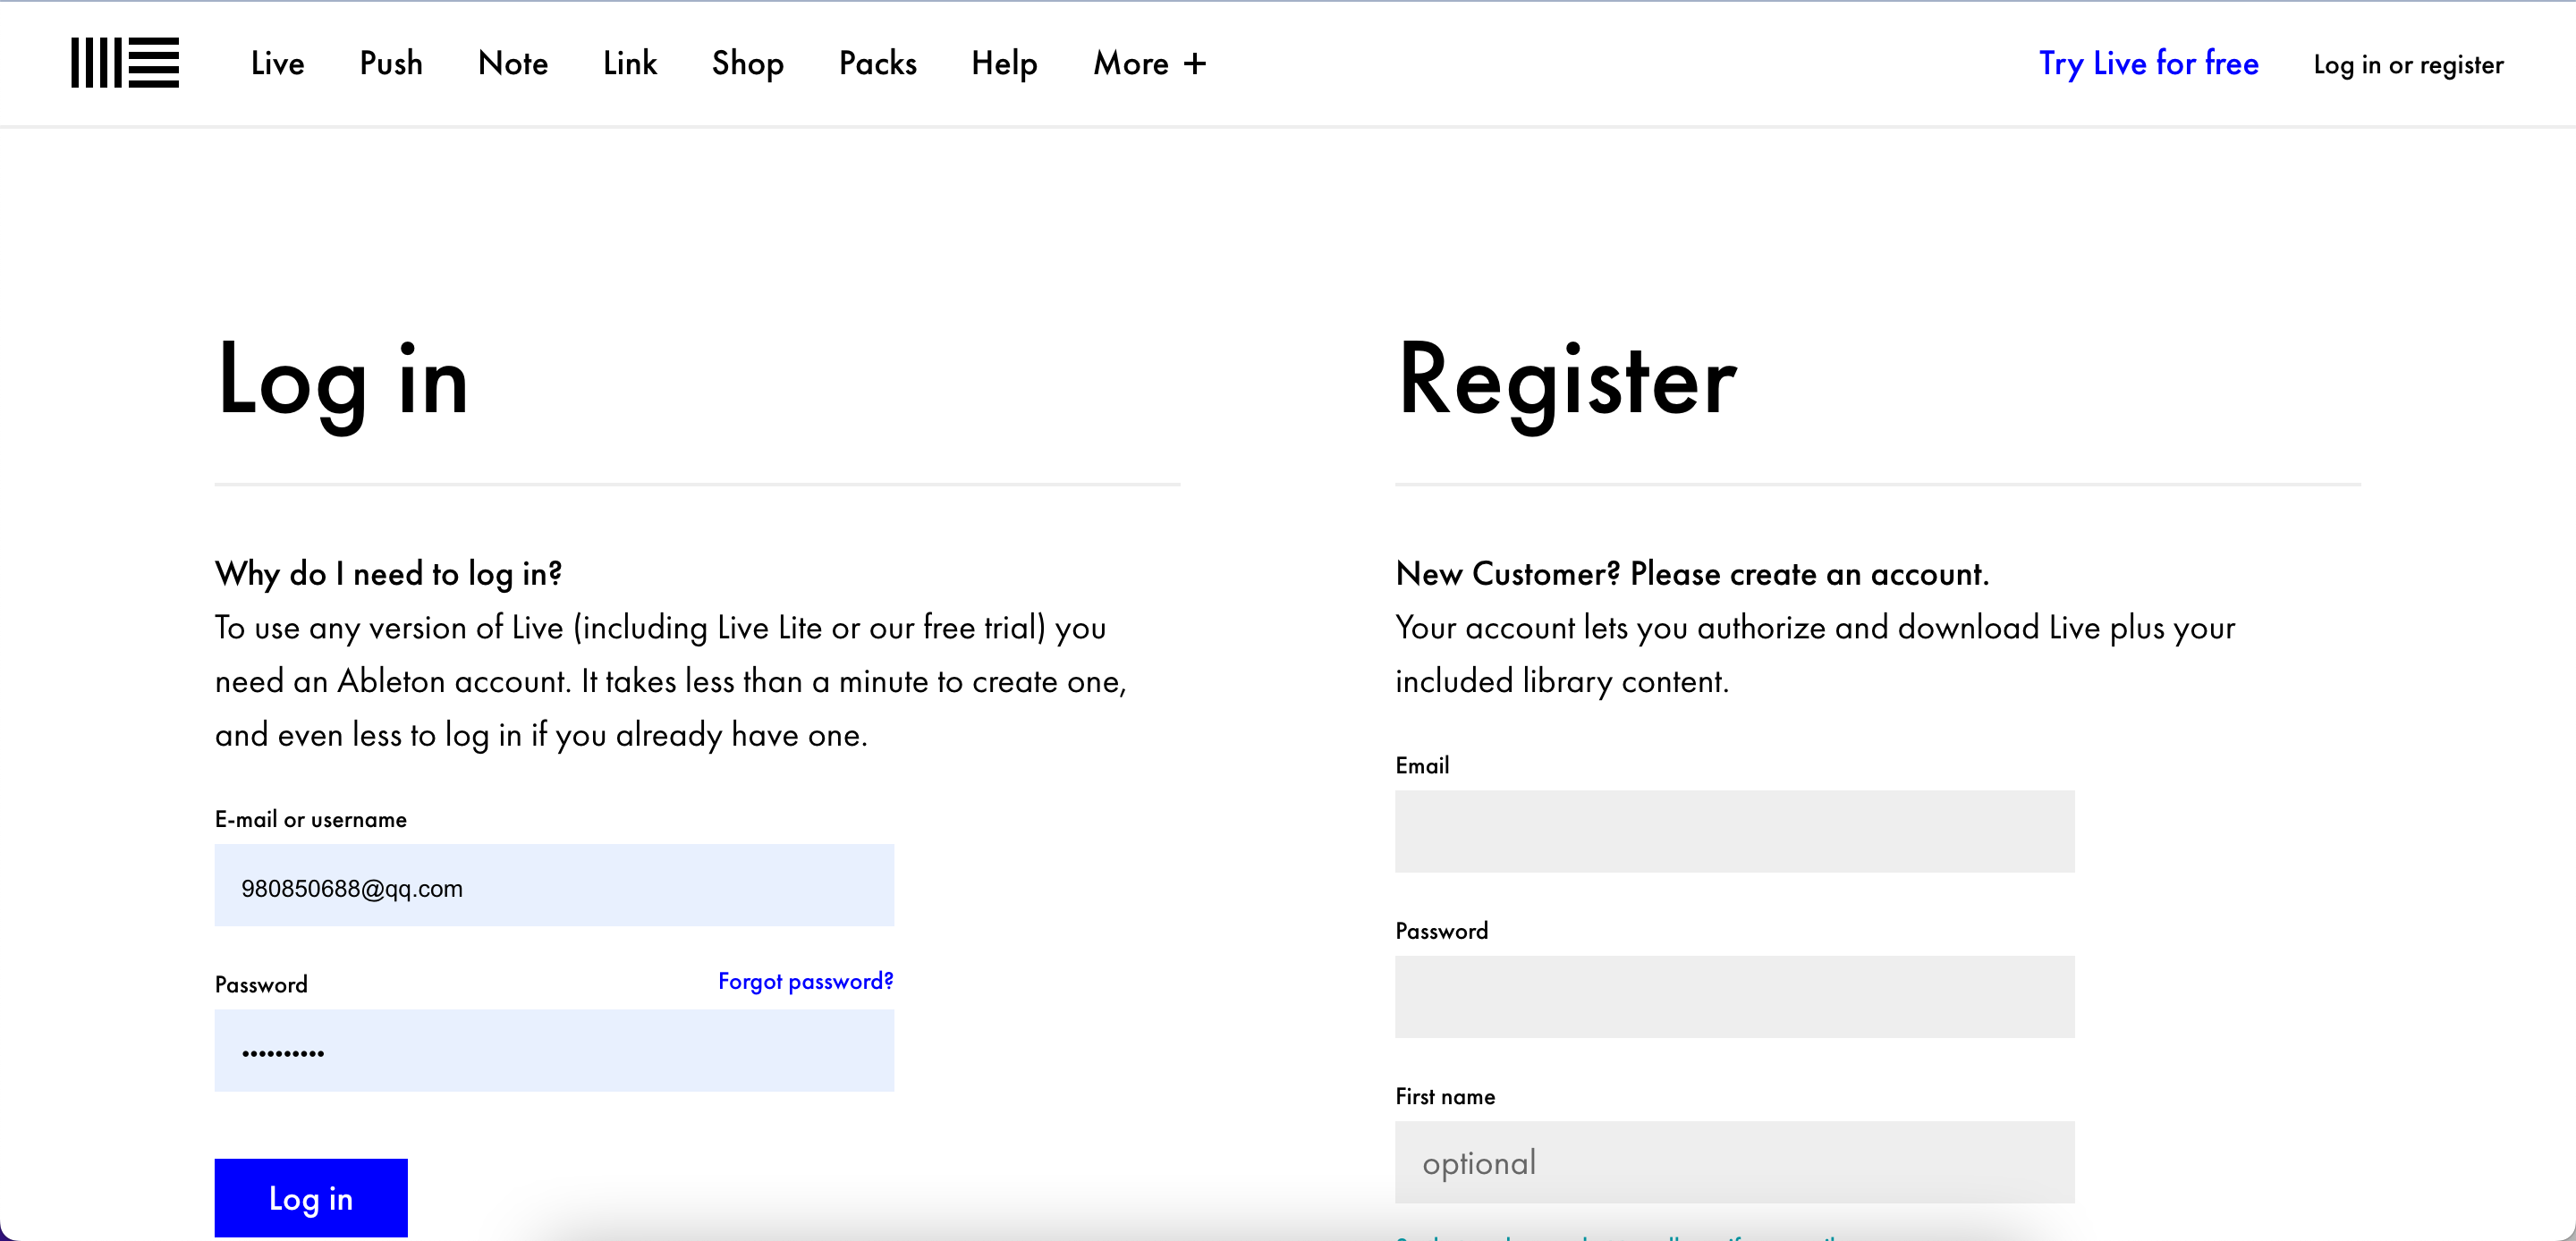Image resolution: width=2576 pixels, height=1241 pixels.
Task: Click the Ableton logo icon
Action: pos(125,63)
